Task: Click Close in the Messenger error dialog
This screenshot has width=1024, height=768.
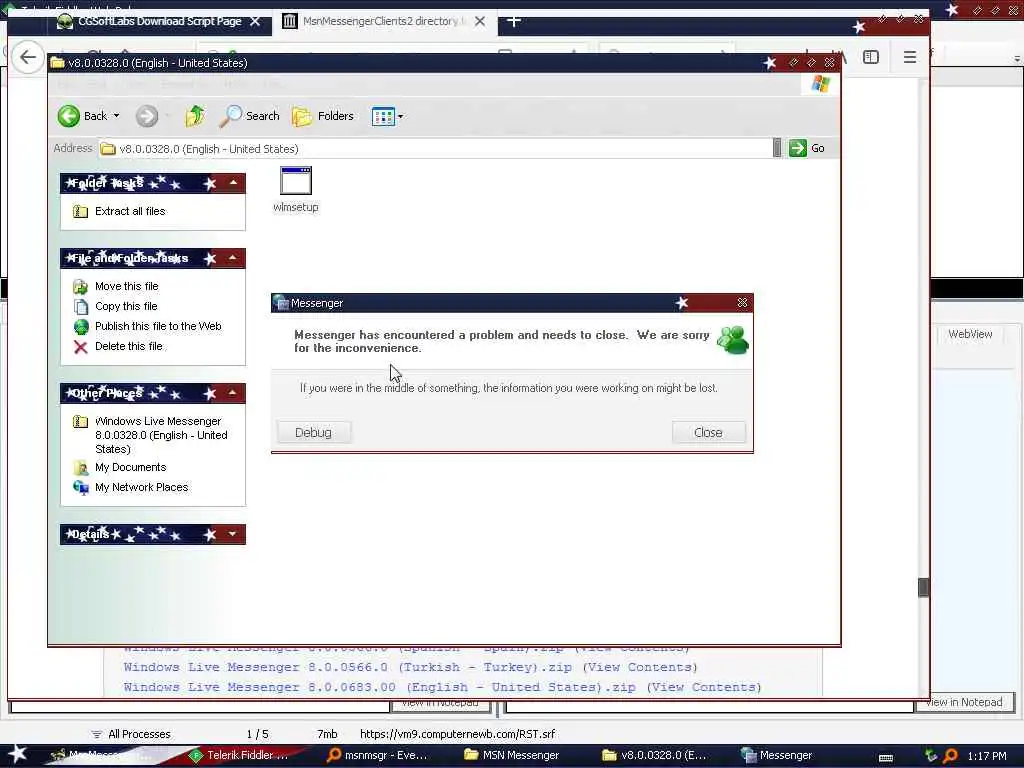Action: coord(709,432)
